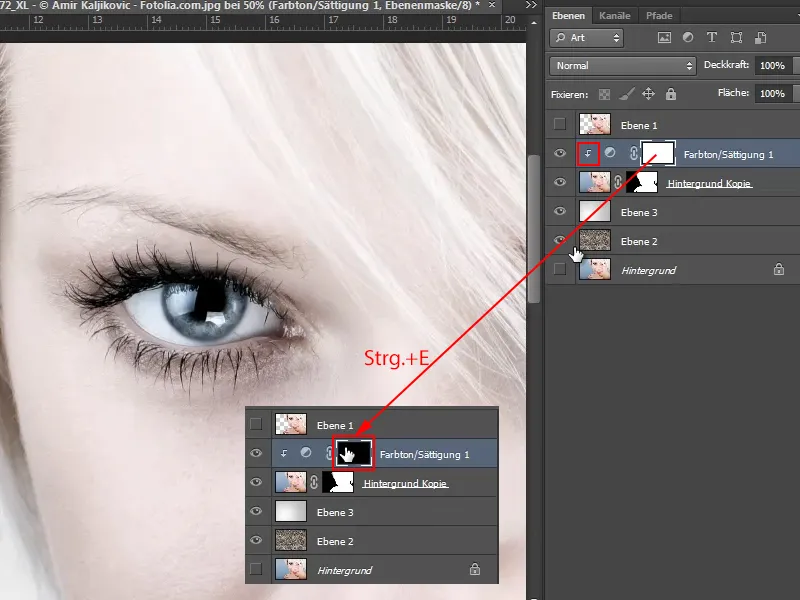Viewport: 800px width, 600px height.
Task: Click mask link icon of Farbton/Sättigung 1 in Ebenen panel
Action: [633, 154]
